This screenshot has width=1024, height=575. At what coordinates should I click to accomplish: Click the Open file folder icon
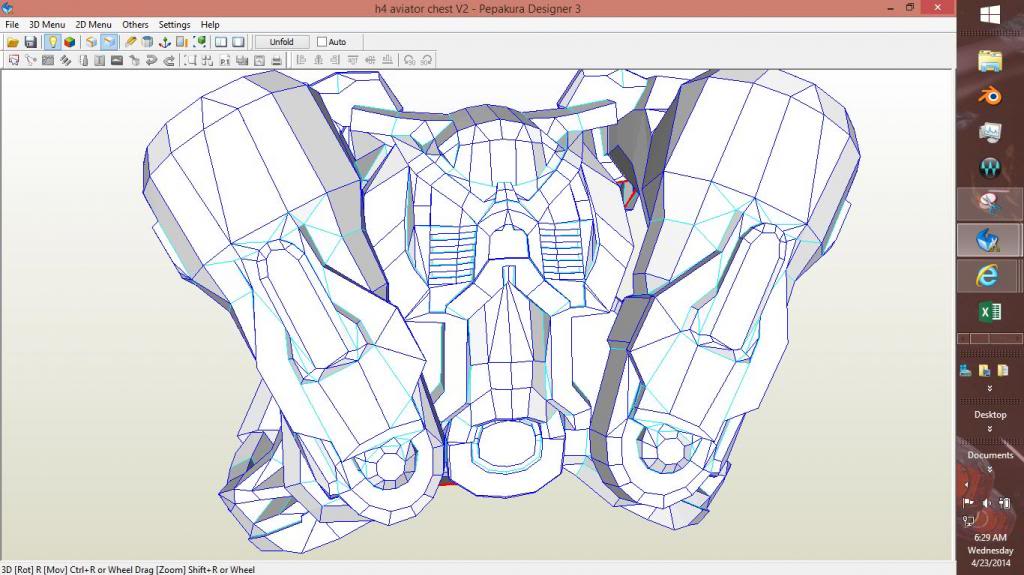tap(12, 42)
